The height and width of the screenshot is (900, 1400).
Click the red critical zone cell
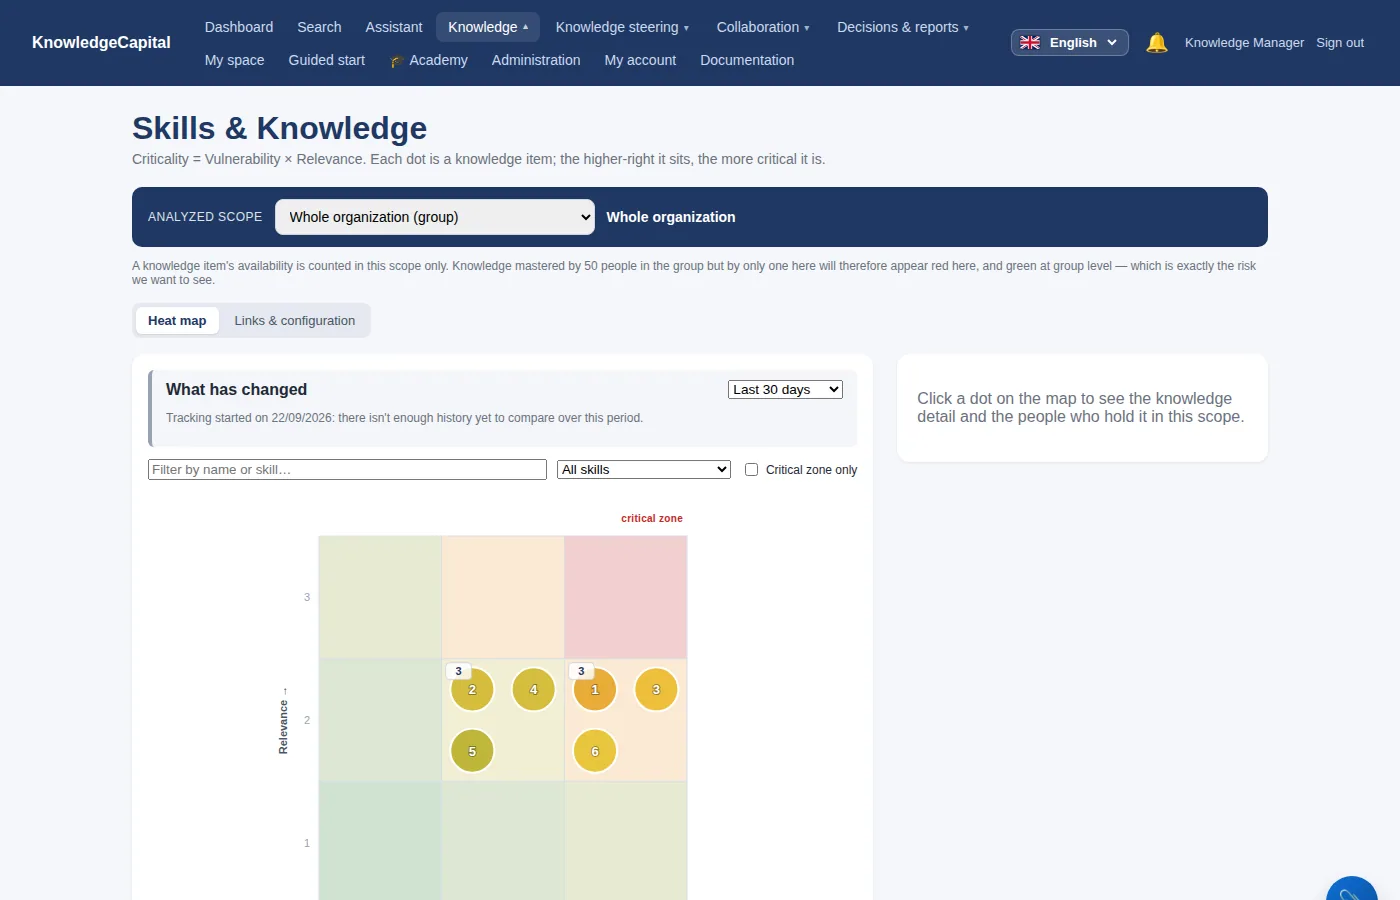point(626,597)
